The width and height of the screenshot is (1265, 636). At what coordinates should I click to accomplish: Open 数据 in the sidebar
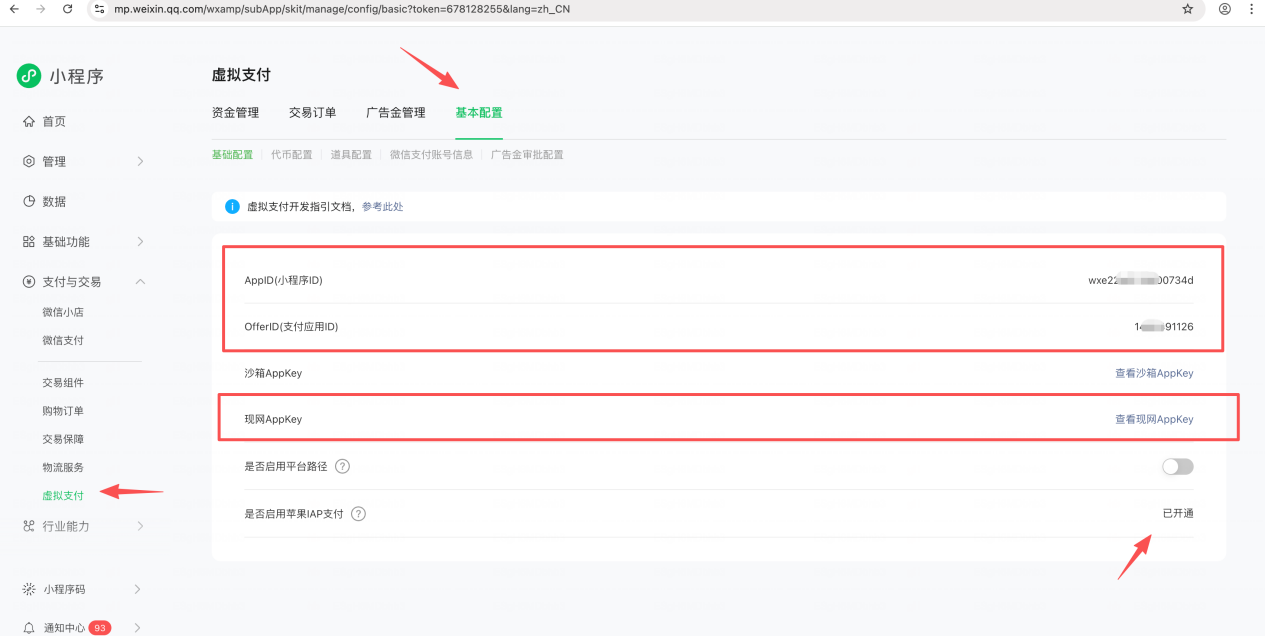tap(54, 201)
